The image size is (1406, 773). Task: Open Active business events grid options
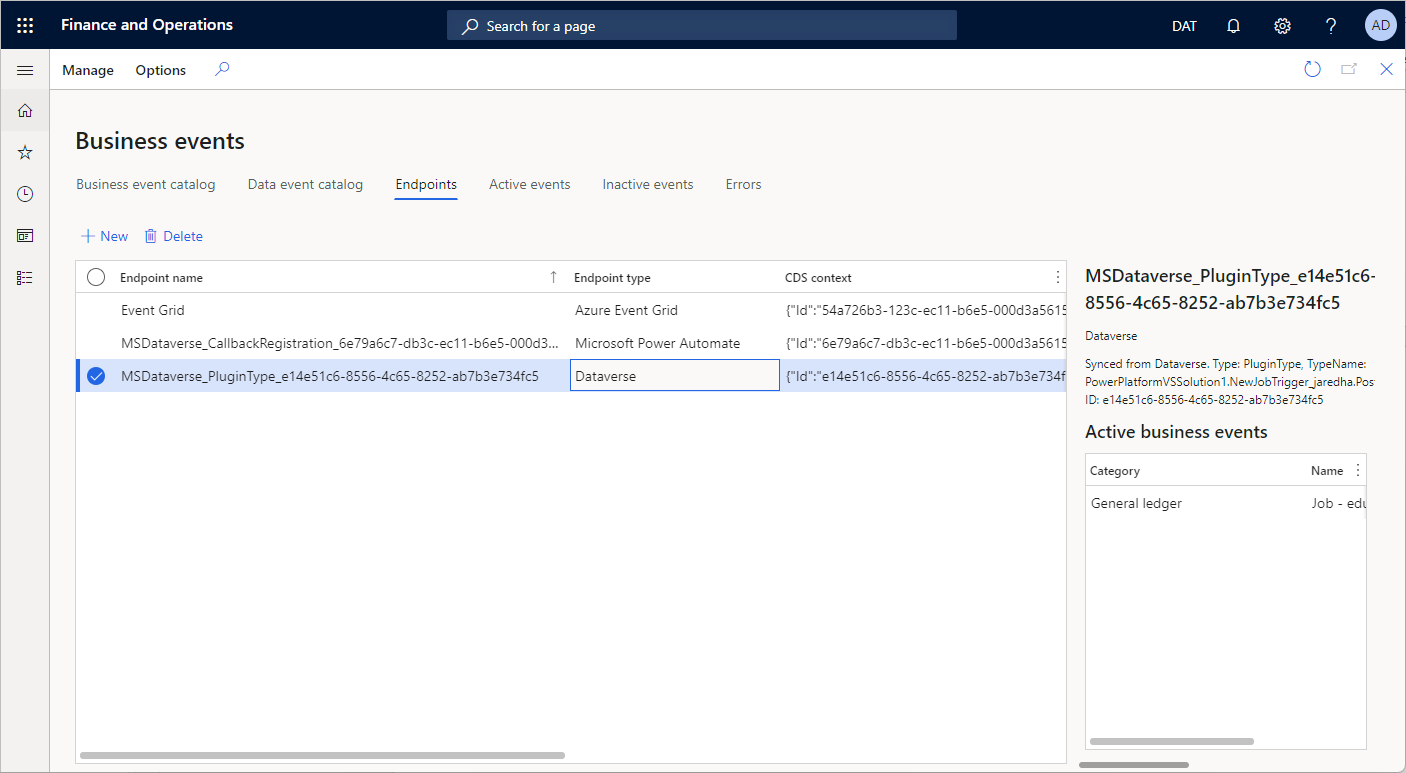(1357, 470)
